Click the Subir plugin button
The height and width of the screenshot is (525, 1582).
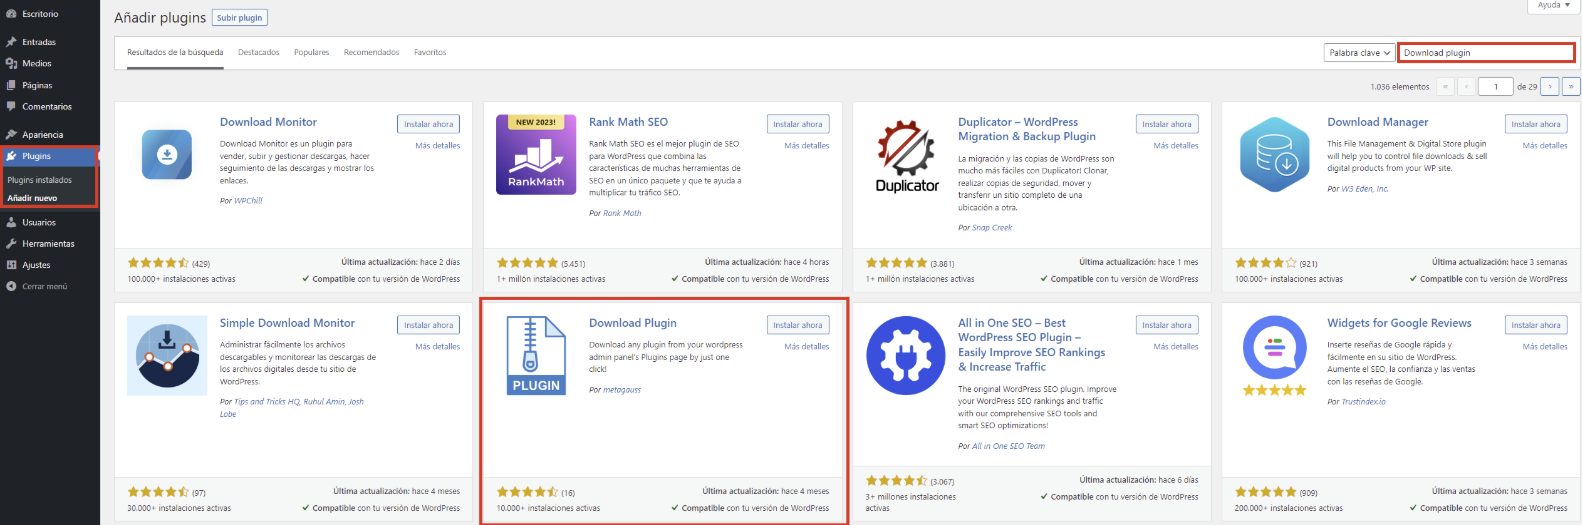pyautogui.click(x=240, y=18)
